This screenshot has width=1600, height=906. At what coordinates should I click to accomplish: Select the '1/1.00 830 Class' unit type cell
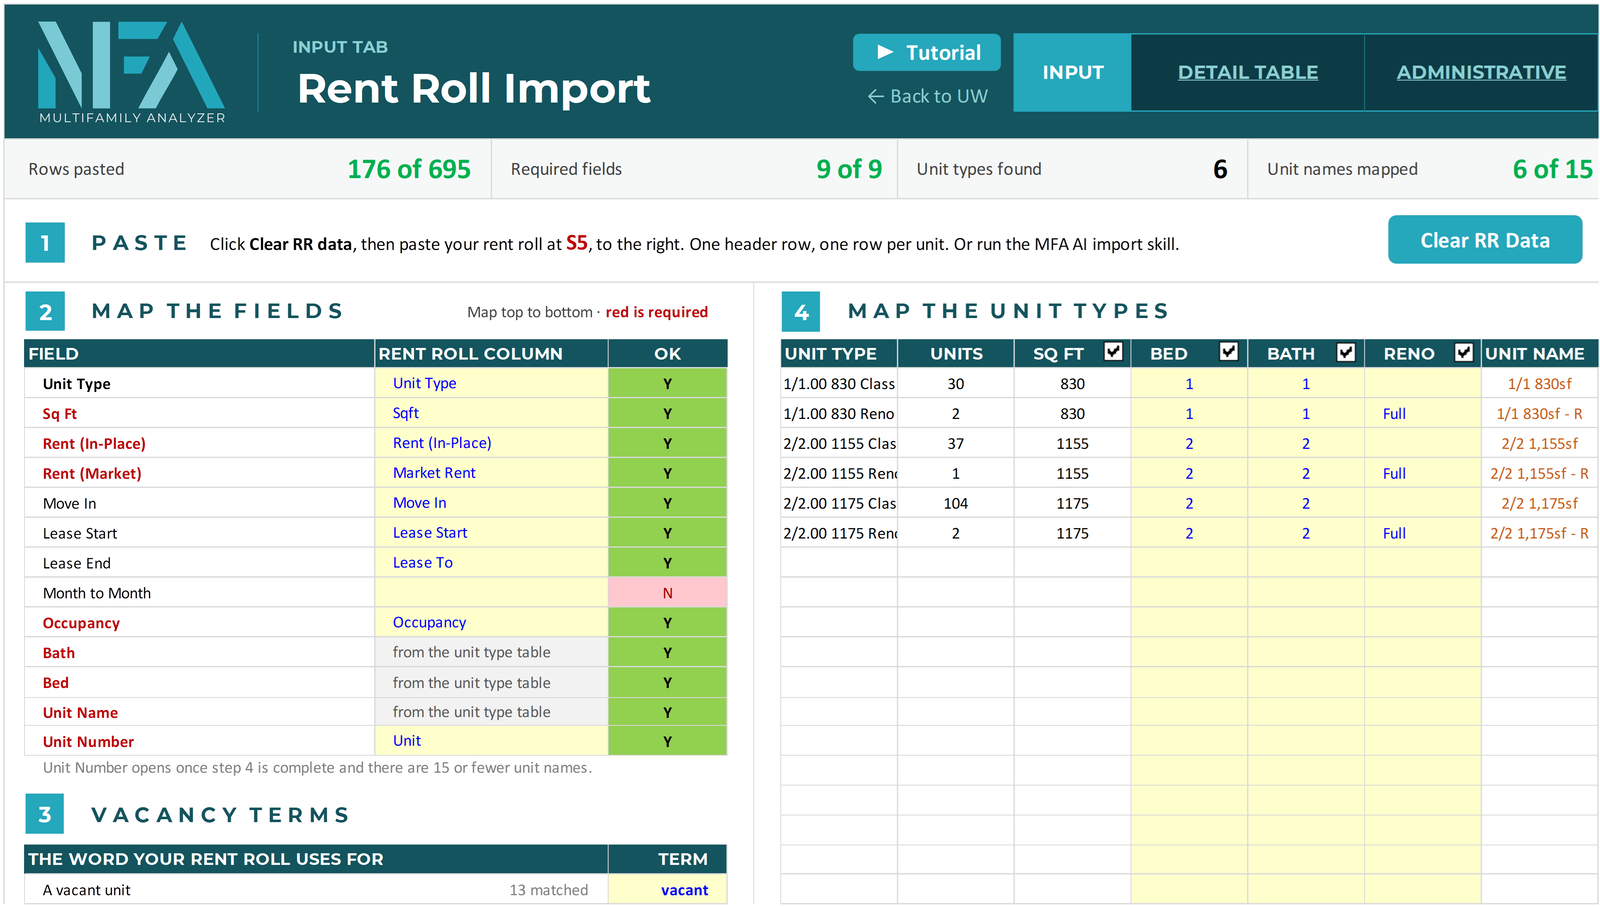[x=839, y=383]
